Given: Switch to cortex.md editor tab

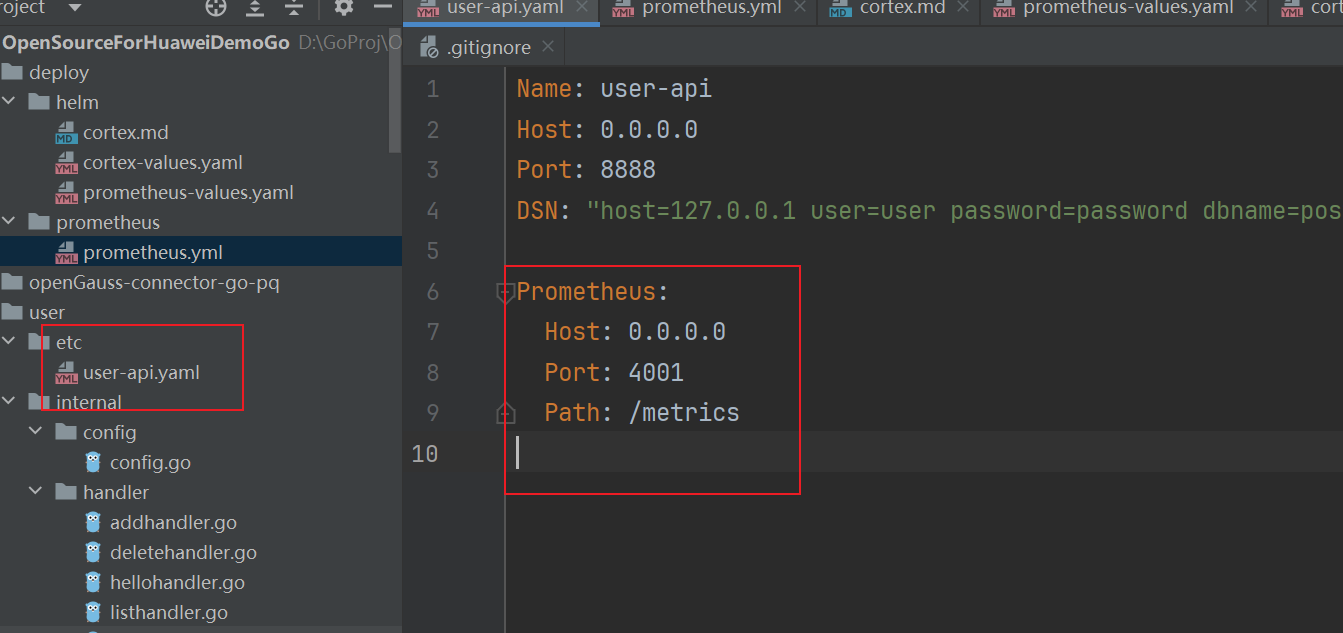Looking at the screenshot, I should click(889, 9).
